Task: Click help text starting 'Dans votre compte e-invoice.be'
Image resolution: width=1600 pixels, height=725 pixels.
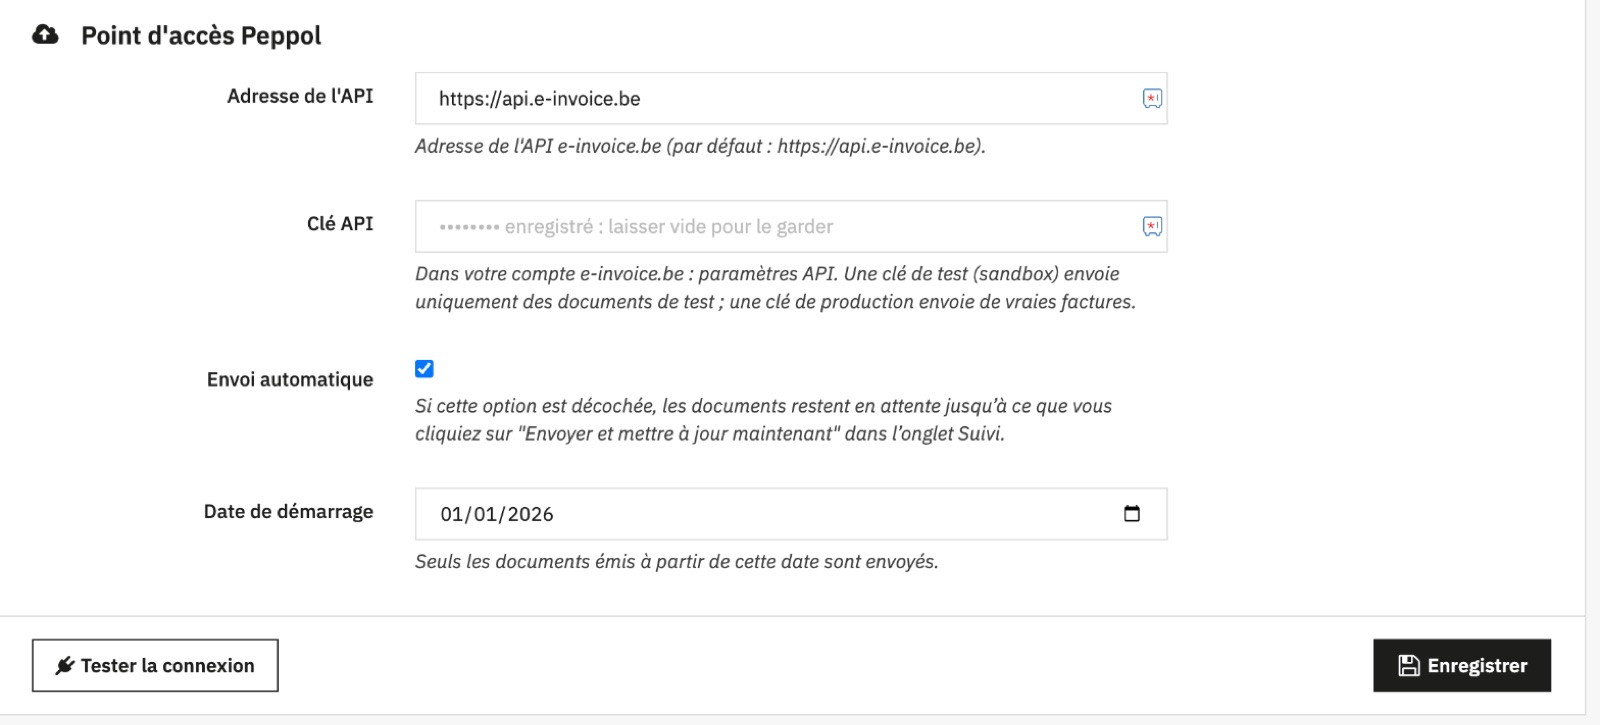Action: click(775, 288)
